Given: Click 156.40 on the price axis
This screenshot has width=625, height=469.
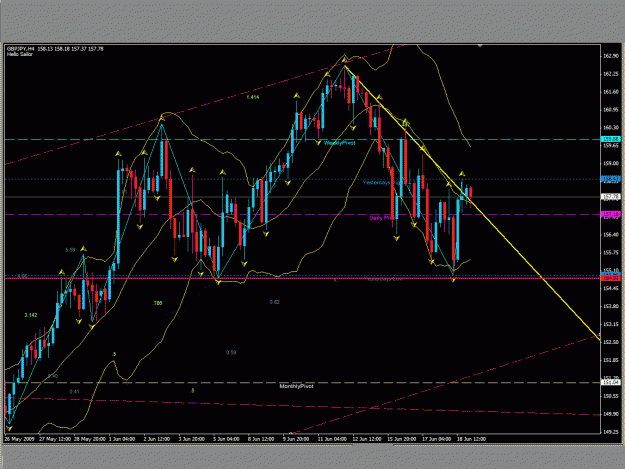Looking at the screenshot, I should click(611, 235).
